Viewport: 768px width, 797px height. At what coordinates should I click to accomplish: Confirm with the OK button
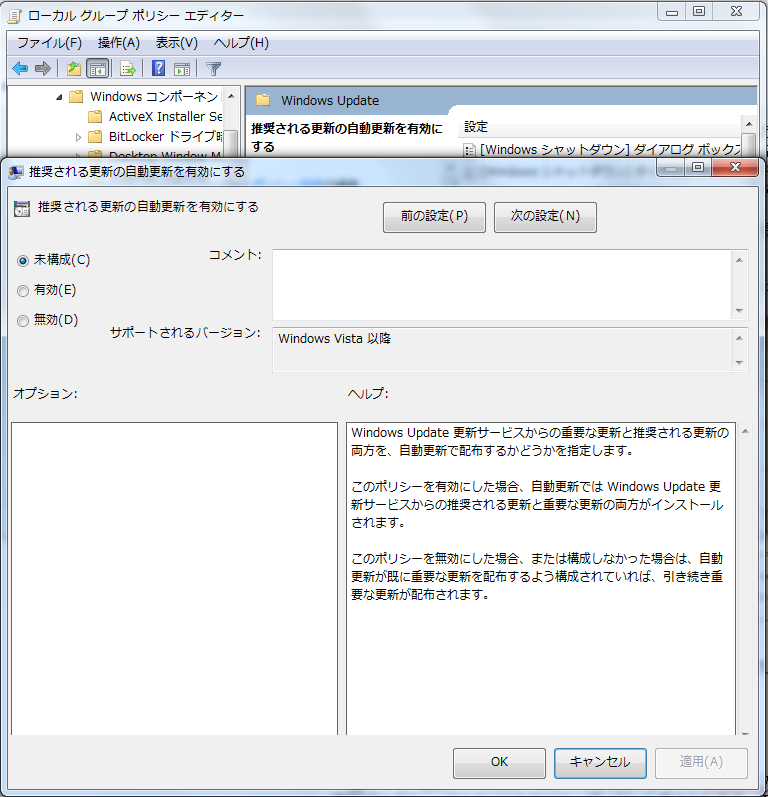point(499,762)
